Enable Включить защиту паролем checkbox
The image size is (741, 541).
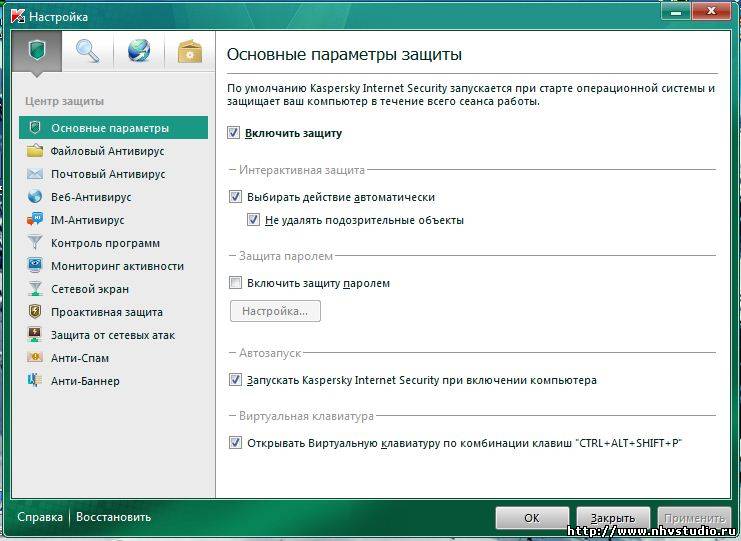click(x=235, y=283)
